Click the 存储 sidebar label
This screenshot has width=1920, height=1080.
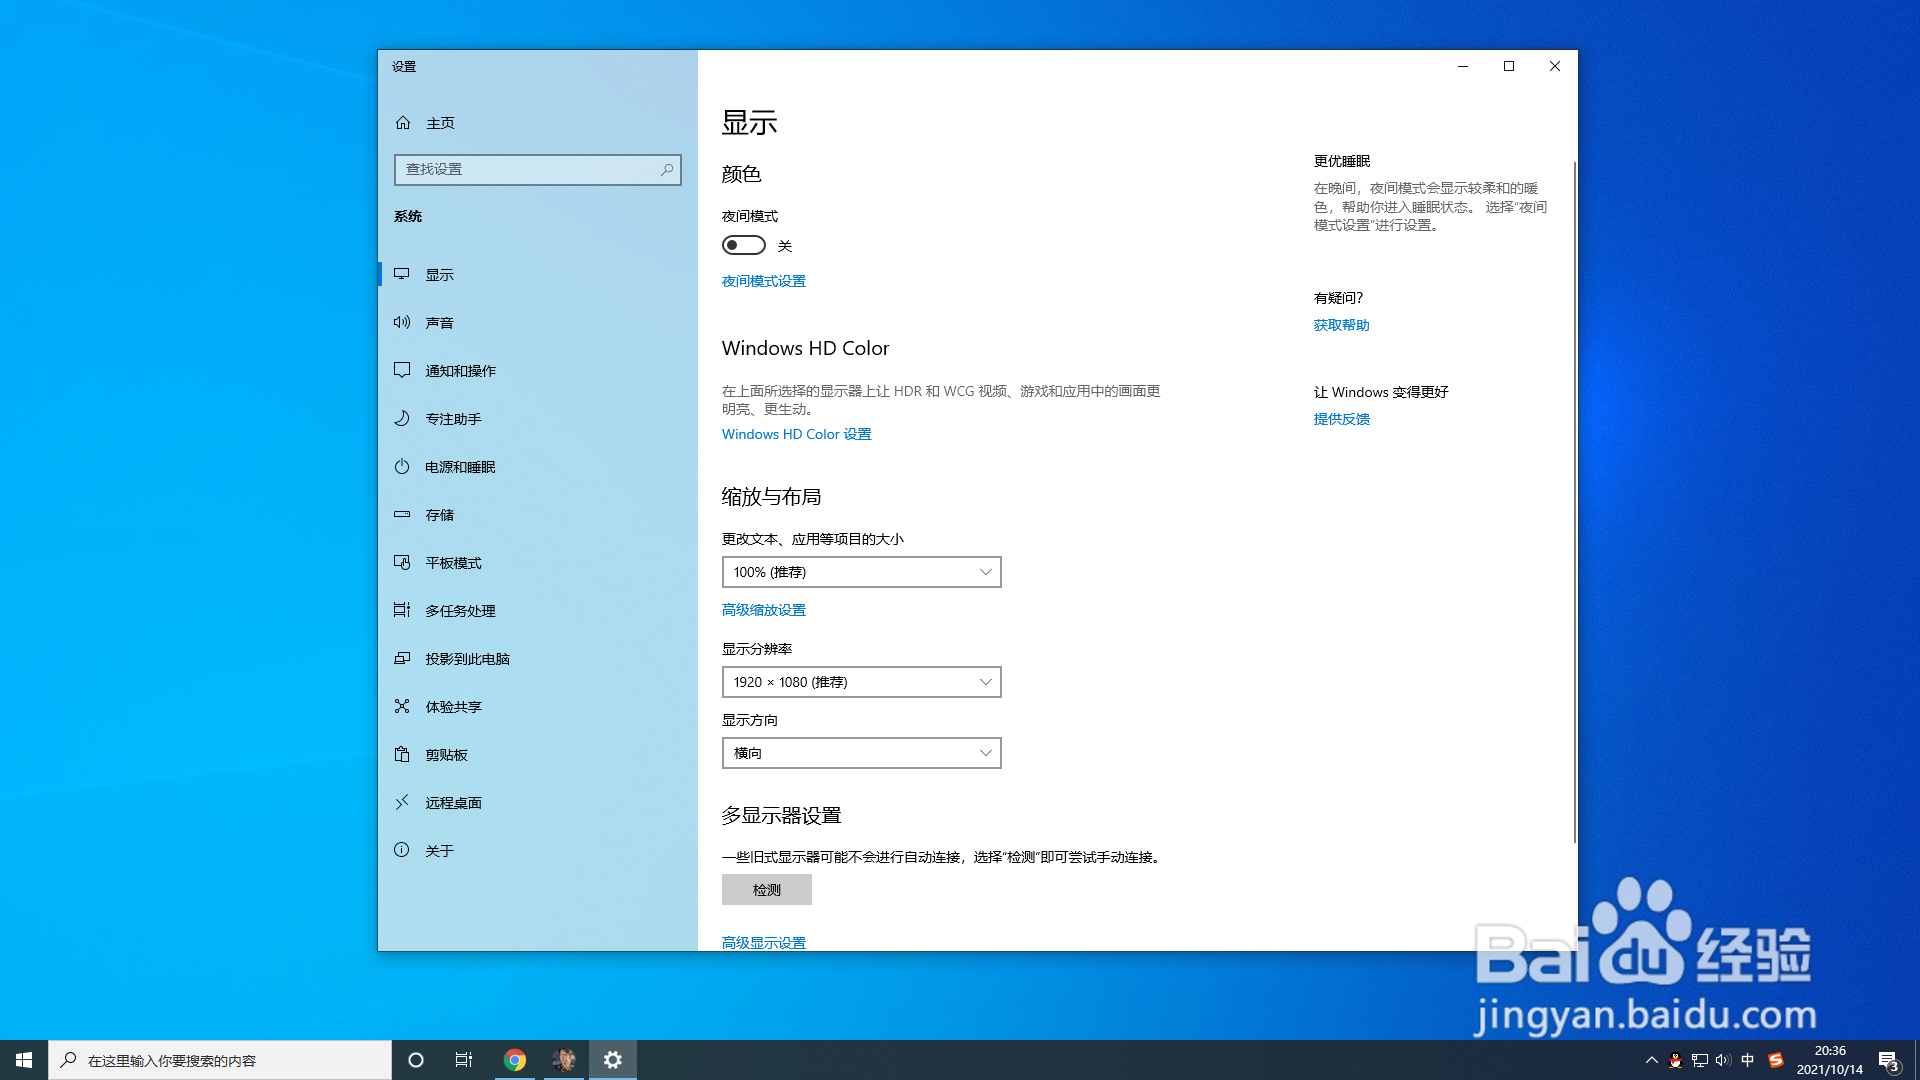click(x=440, y=515)
